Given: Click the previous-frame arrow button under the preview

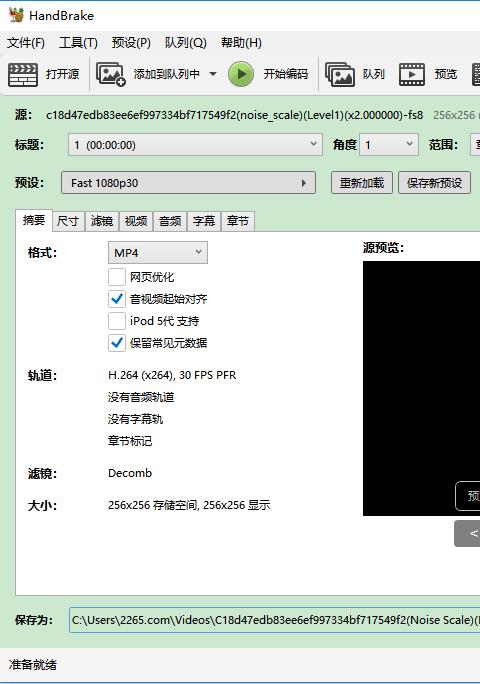Looking at the screenshot, I should click(x=467, y=533).
